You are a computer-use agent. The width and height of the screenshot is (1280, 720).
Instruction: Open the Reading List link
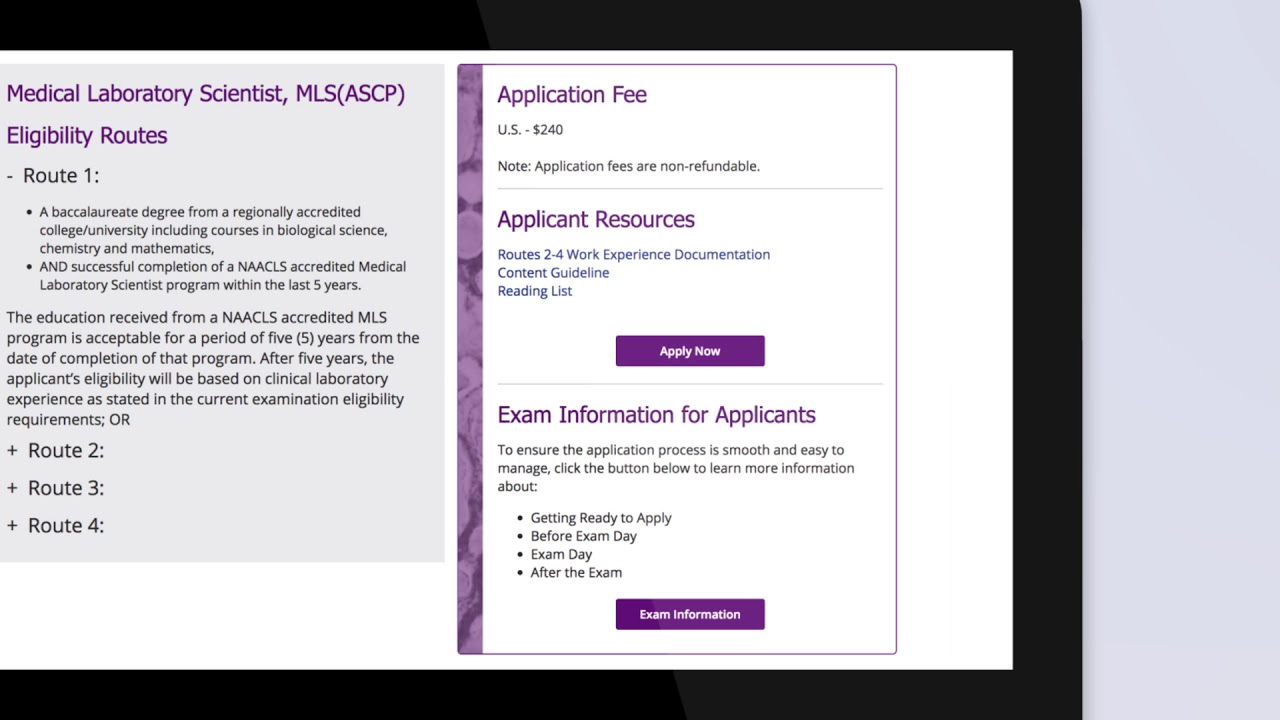[x=535, y=291]
